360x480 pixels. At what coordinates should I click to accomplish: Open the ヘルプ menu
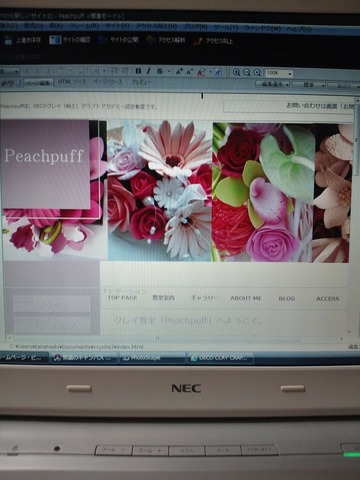pos(299,29)
